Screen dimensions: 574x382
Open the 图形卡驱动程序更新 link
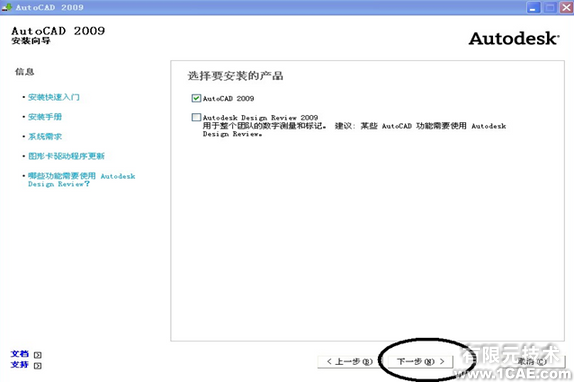pos(66,156)
